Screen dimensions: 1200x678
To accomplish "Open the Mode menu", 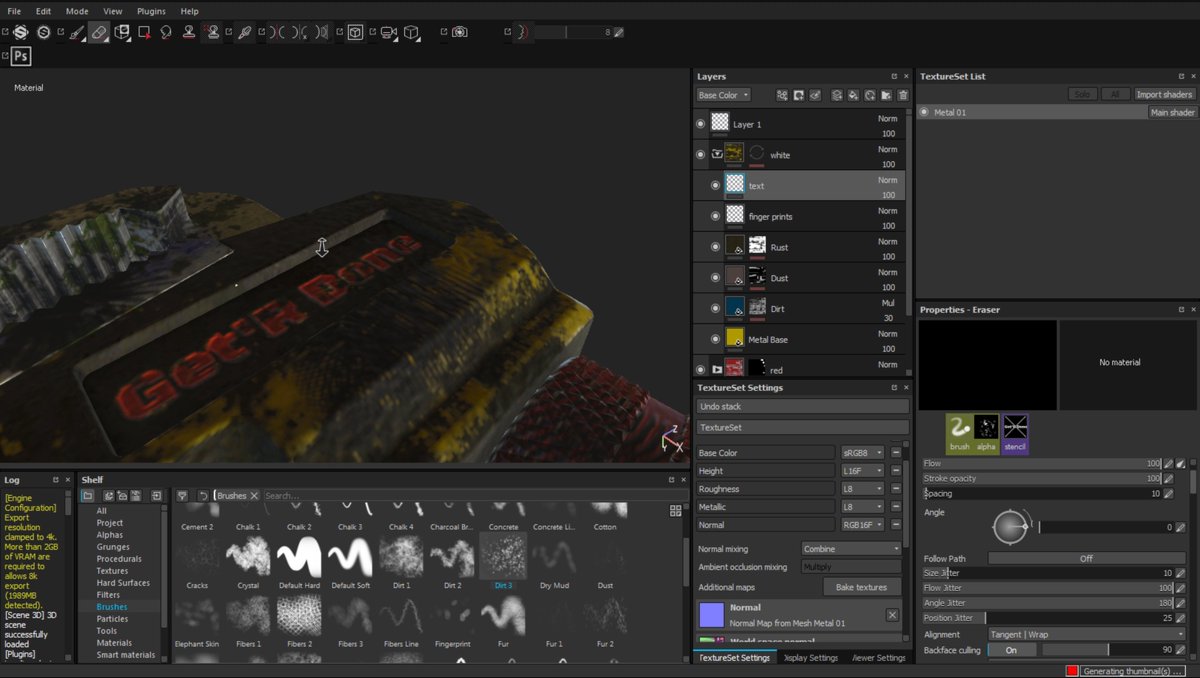I will pyautogui.click(x=77, y=11).
